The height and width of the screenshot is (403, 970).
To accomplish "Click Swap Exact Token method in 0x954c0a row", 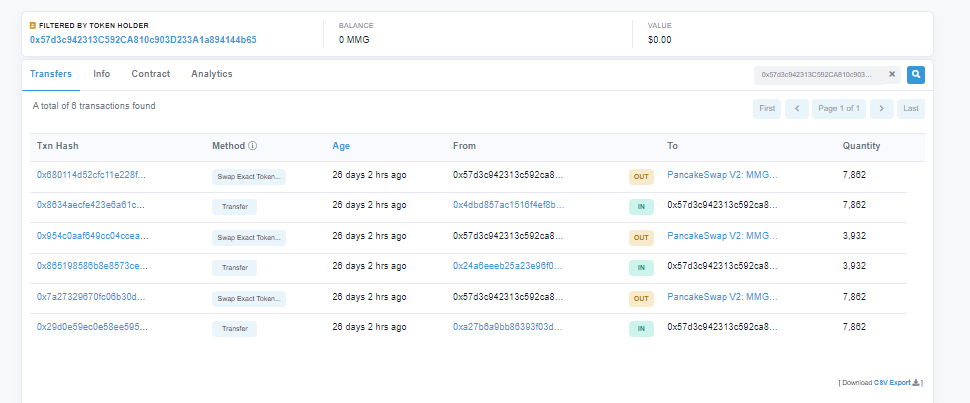I will coord(249,238).
